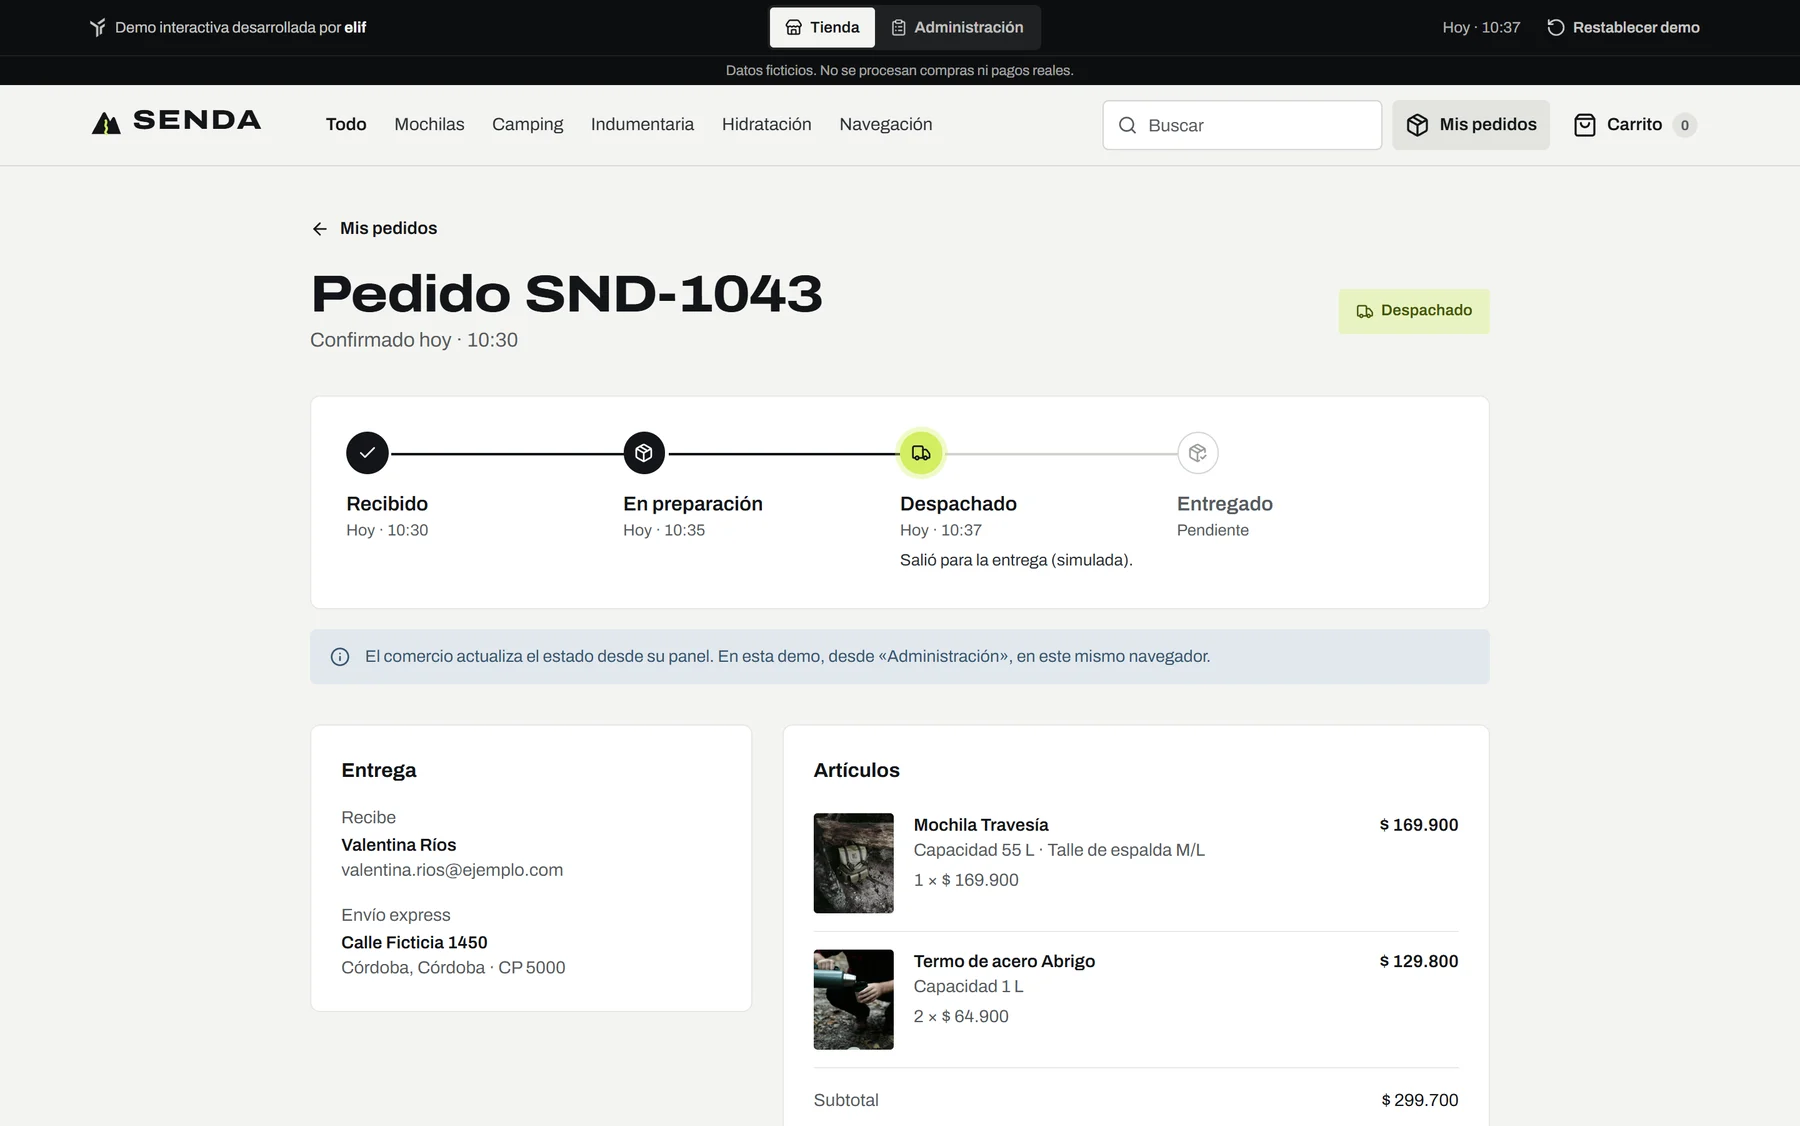
Task: Click the Mochila Travesía product thumbnail
Action: coord(853,863)
